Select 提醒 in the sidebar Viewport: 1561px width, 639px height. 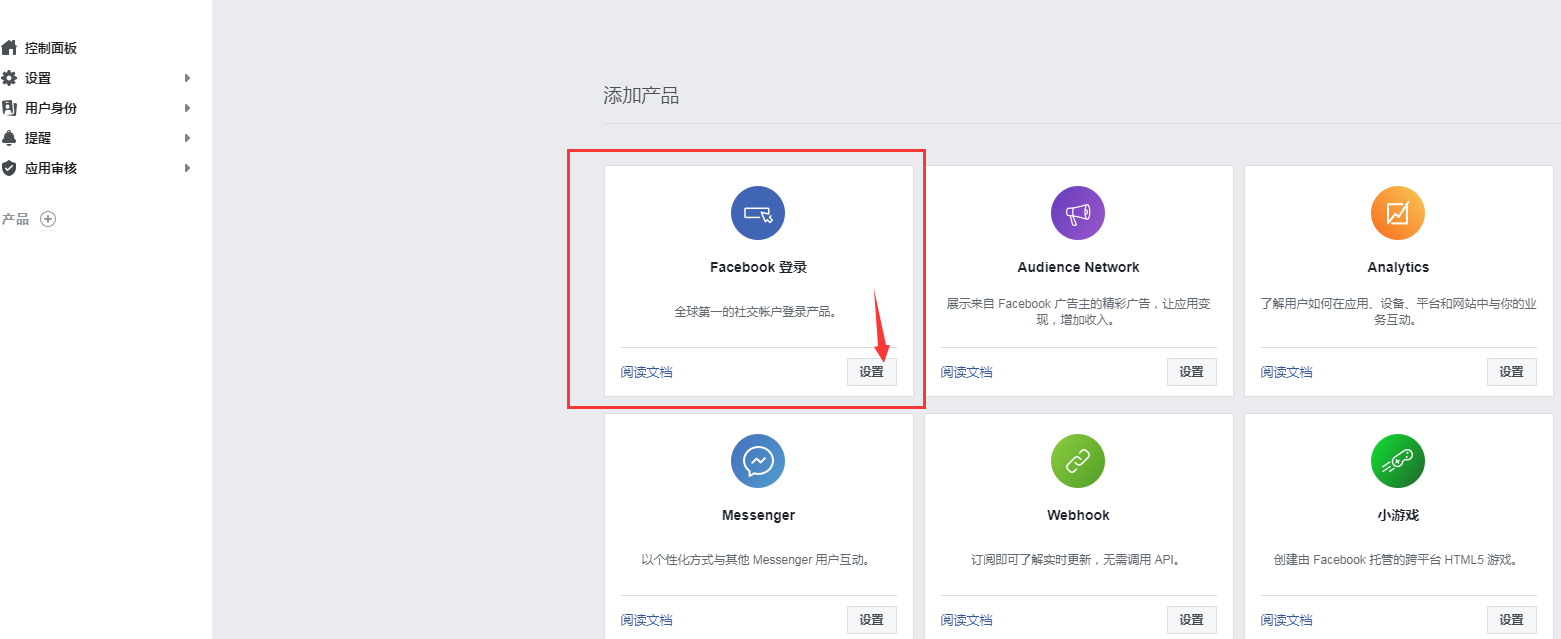click(x=38, y=138)
